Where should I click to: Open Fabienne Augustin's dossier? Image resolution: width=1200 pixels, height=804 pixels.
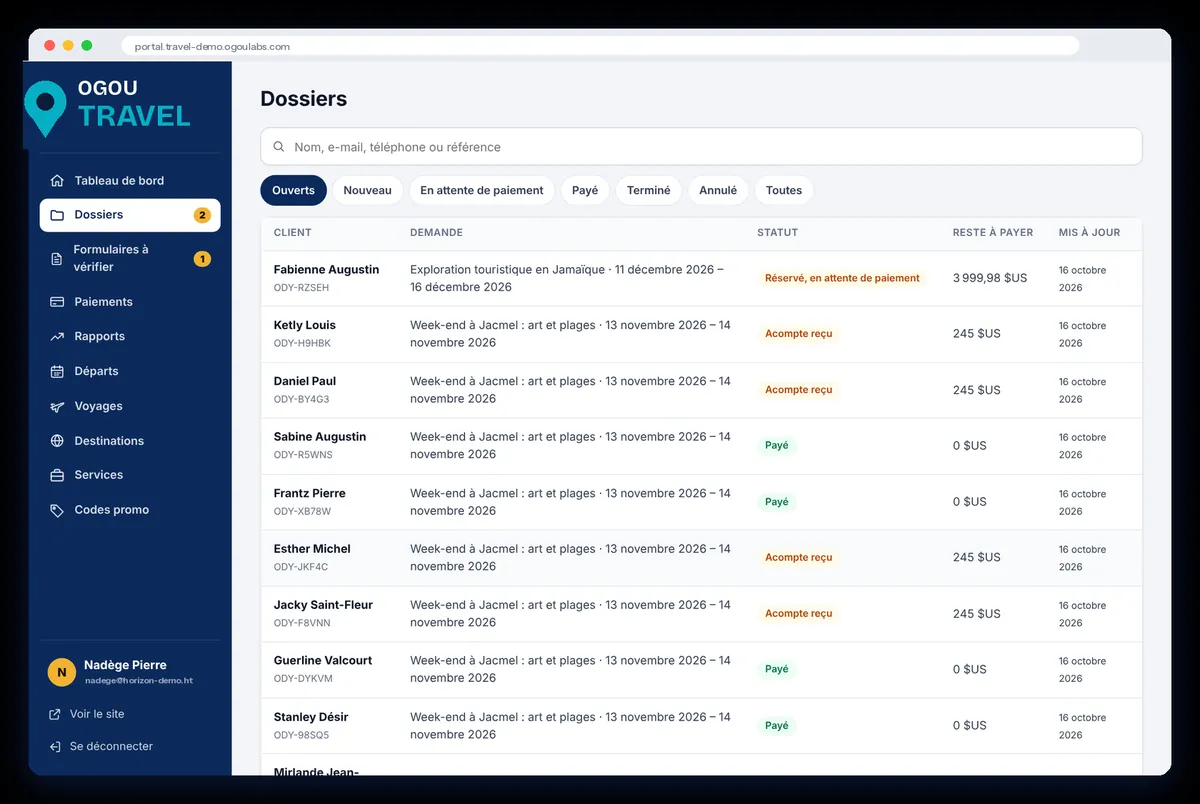click(701, 278)
